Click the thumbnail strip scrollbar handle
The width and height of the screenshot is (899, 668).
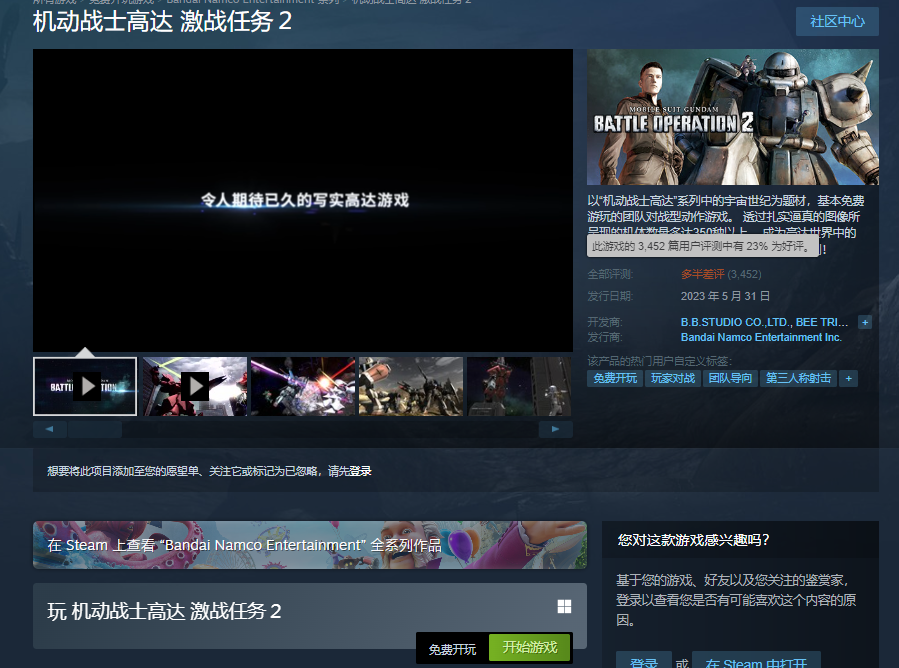click(95, 429)
